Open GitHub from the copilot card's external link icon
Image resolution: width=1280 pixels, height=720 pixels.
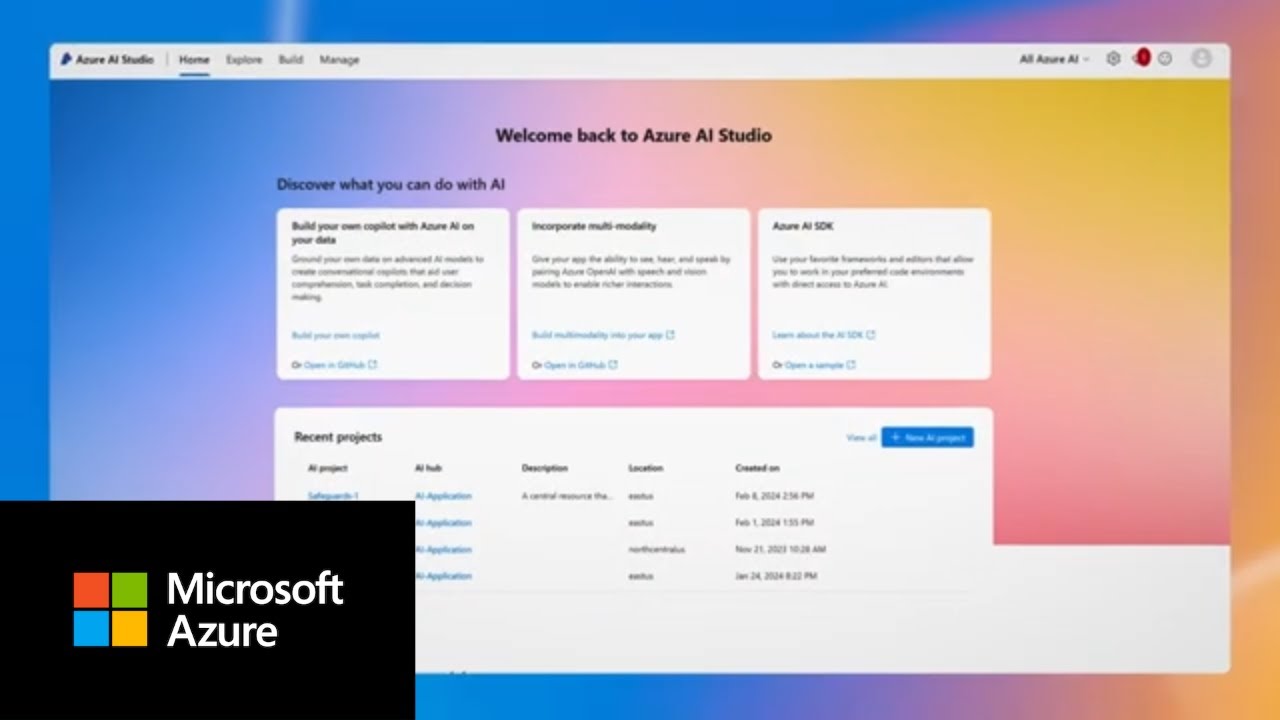[371, 365]
